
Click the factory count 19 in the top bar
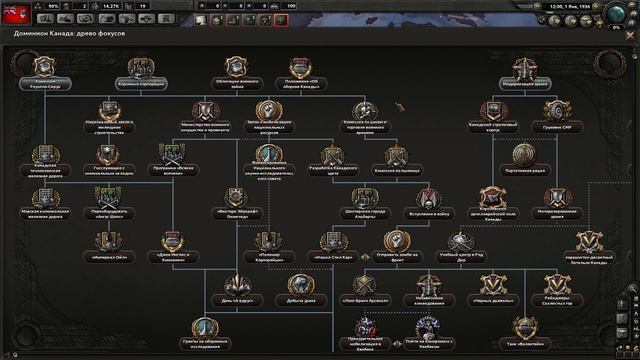(x=142, y=6)
